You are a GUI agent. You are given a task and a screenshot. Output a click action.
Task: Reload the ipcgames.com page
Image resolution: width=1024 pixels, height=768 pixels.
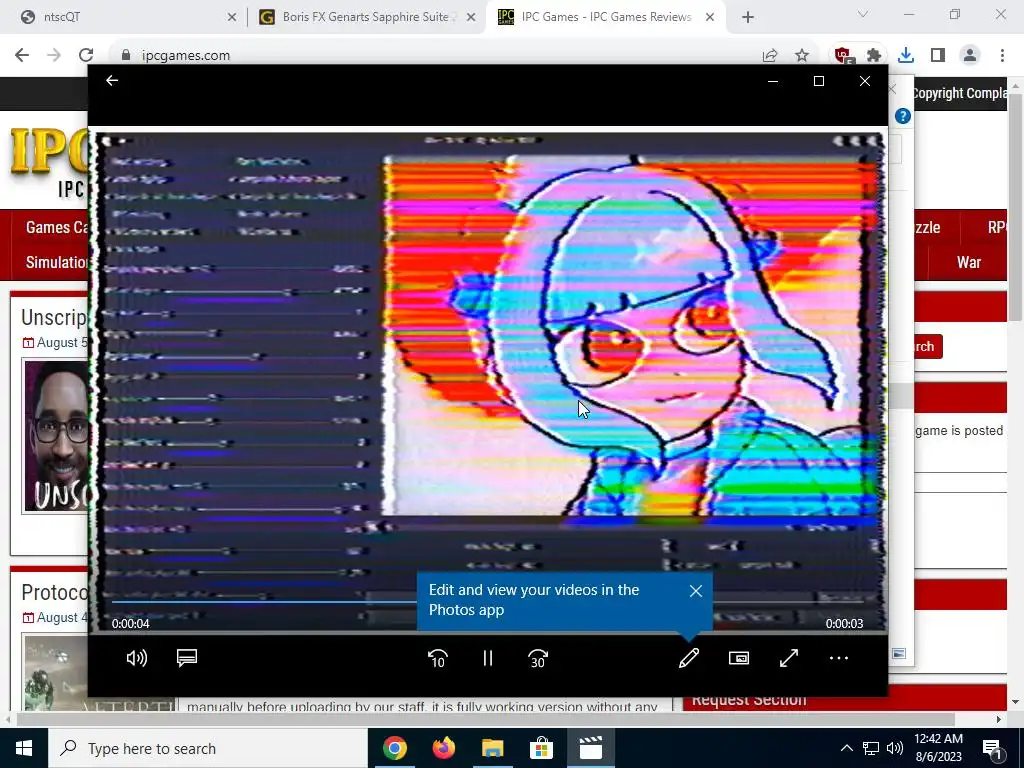[86, 56]
